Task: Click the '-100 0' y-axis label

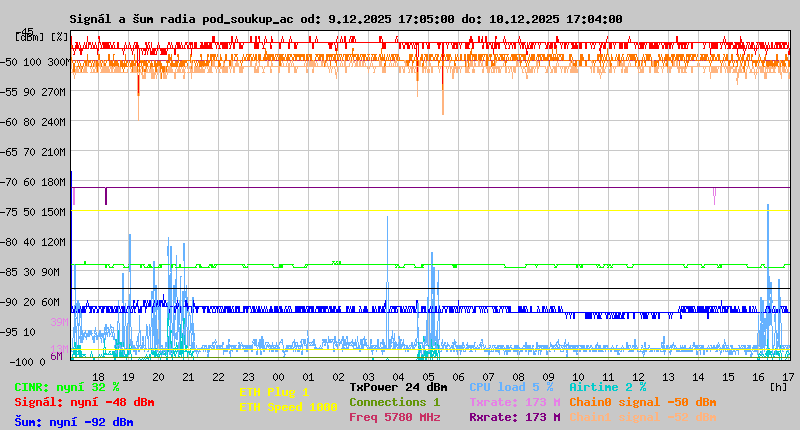Action: [x=28, y=362]
